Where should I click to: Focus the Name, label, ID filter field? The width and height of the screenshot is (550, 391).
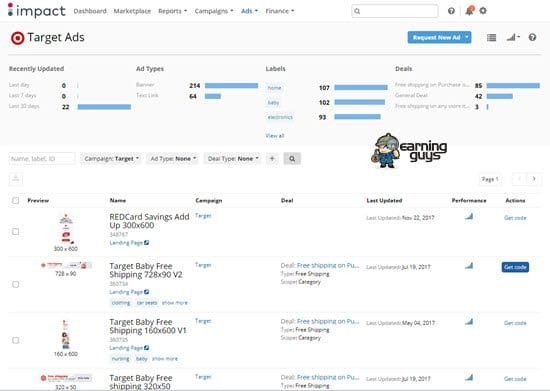(42, 159)
